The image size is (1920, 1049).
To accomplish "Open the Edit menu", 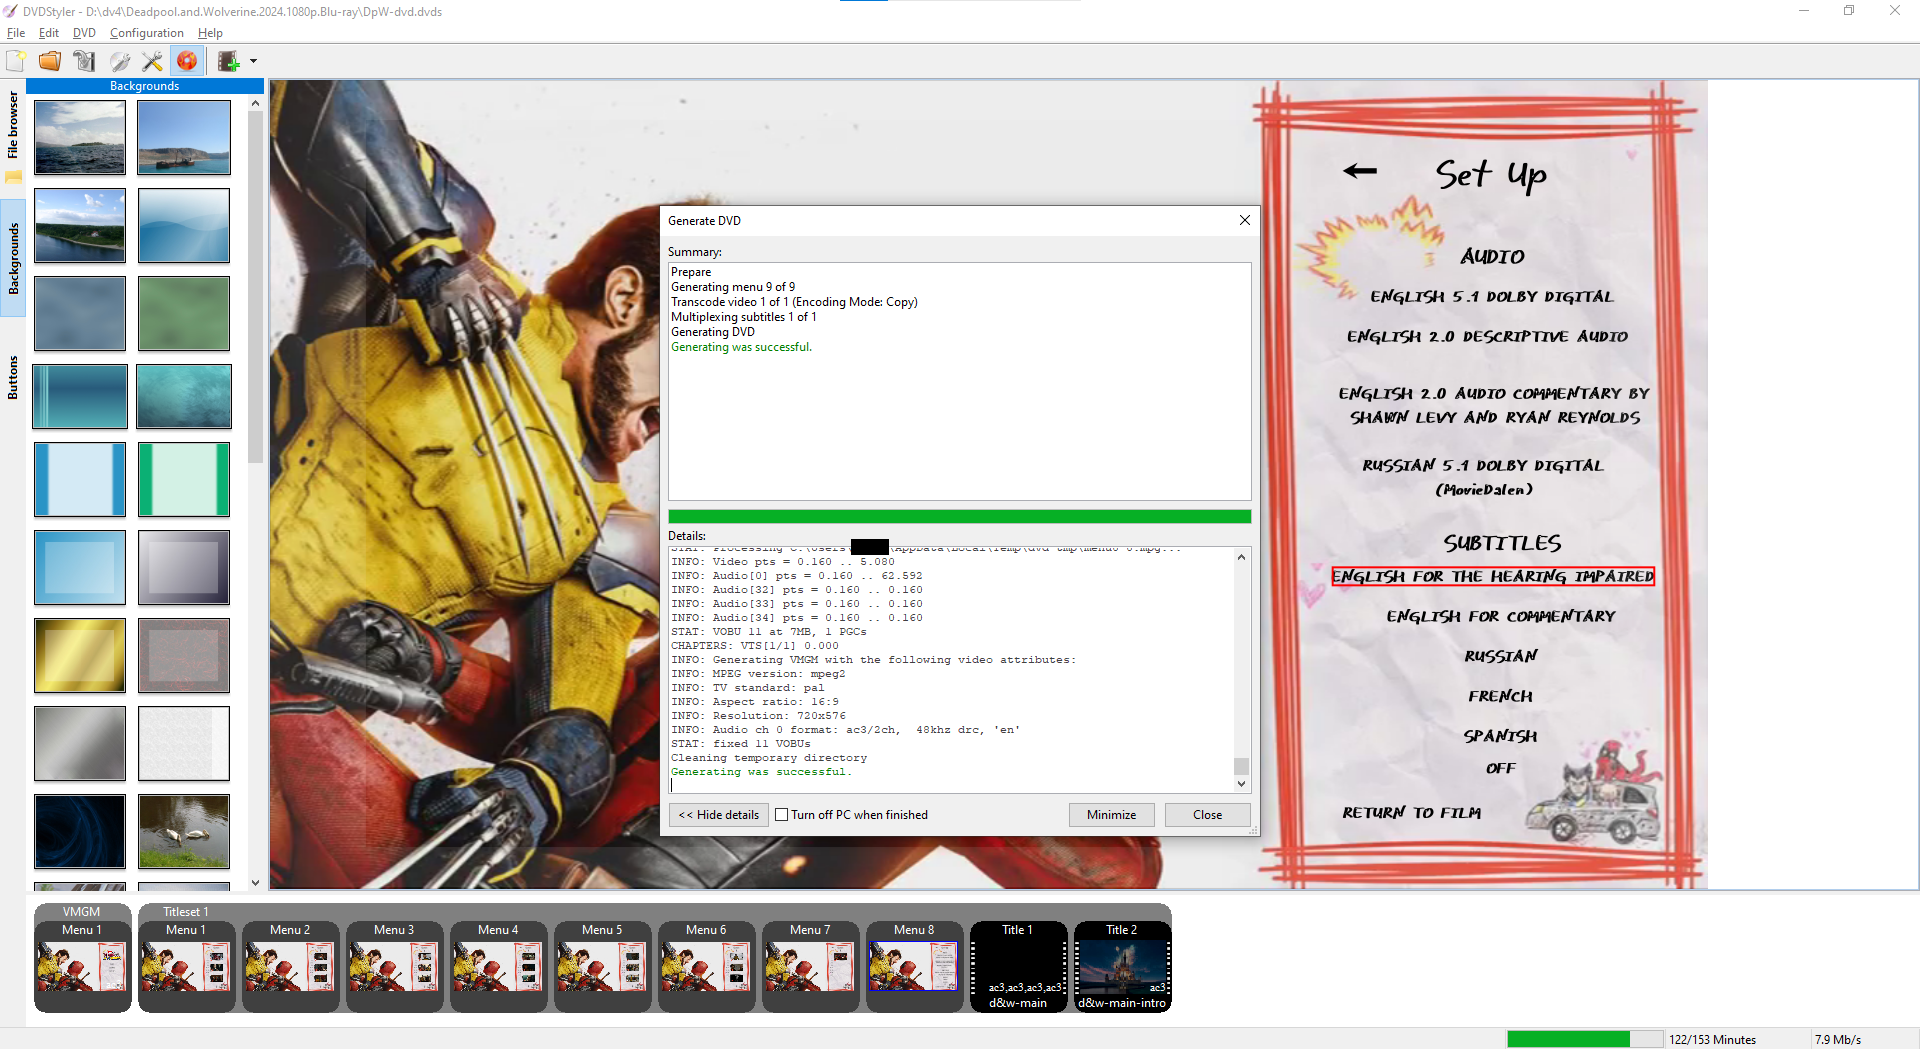I will (x=49, y=33).
